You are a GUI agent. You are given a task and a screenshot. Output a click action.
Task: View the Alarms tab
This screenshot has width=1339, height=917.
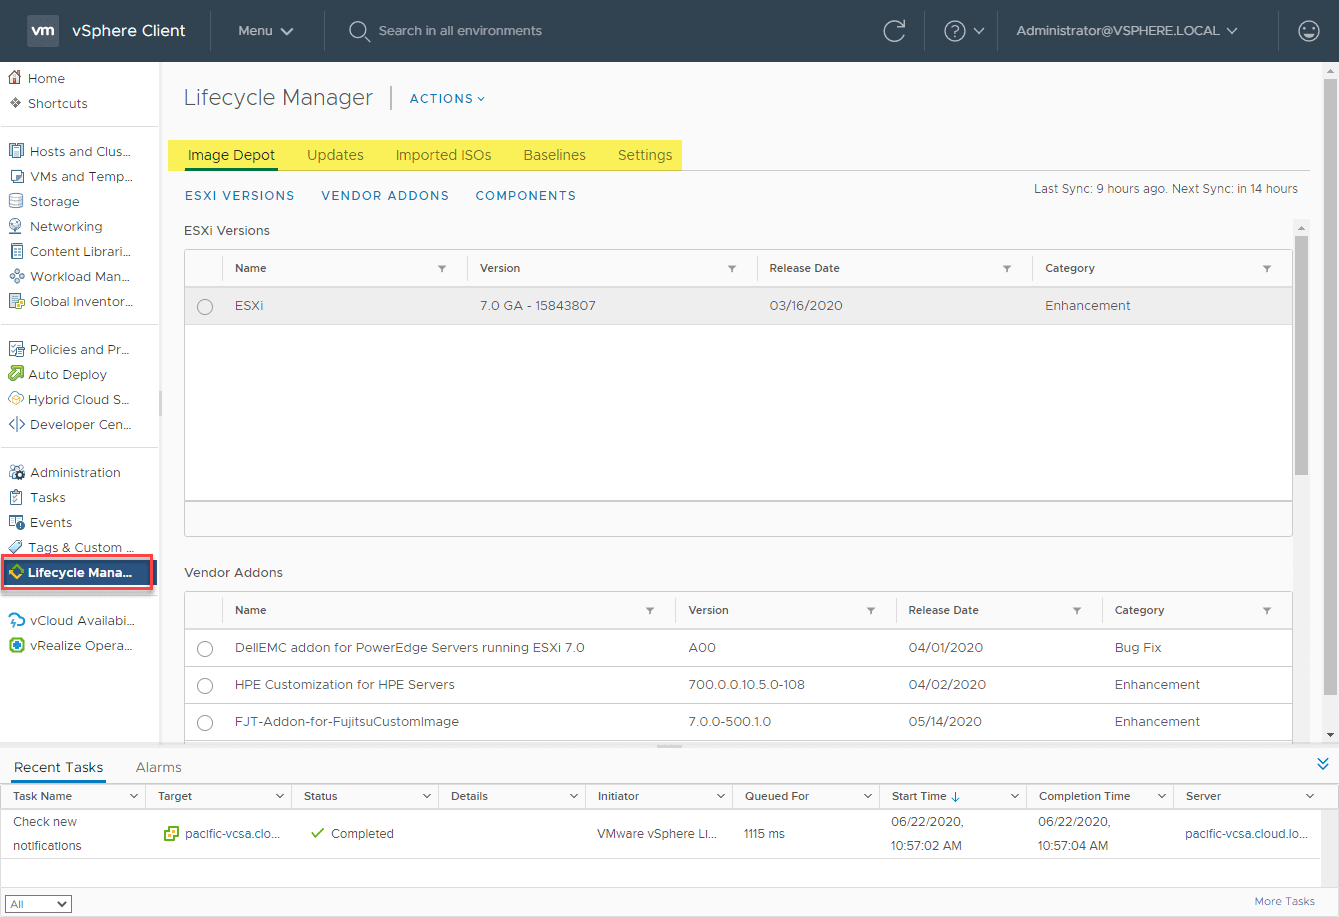(x=158, y=767)
